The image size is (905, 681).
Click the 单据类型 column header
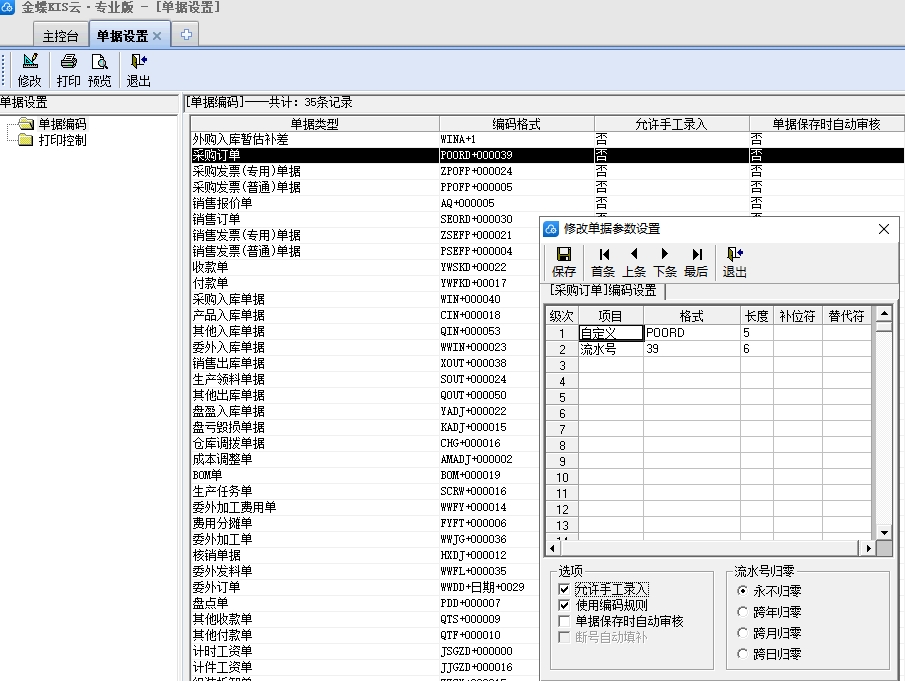coord(315,124)
